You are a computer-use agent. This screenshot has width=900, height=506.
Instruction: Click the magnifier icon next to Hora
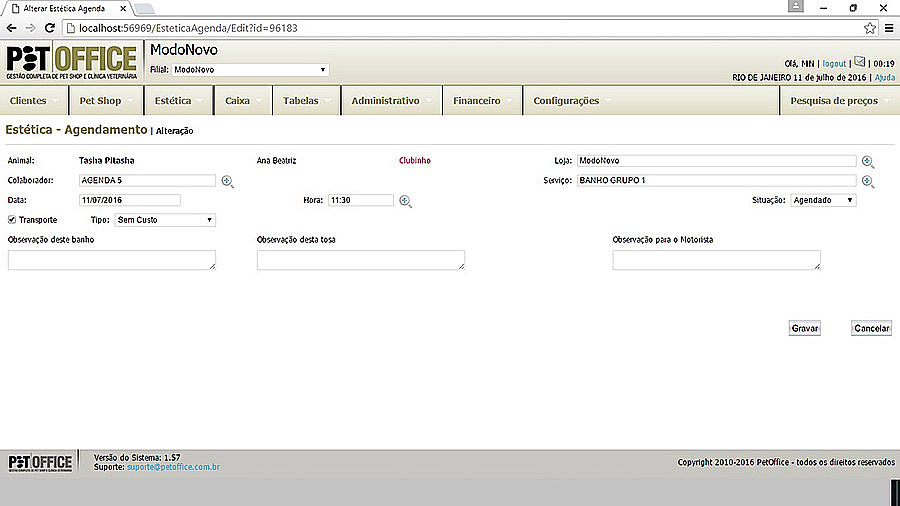coord(405,201)
